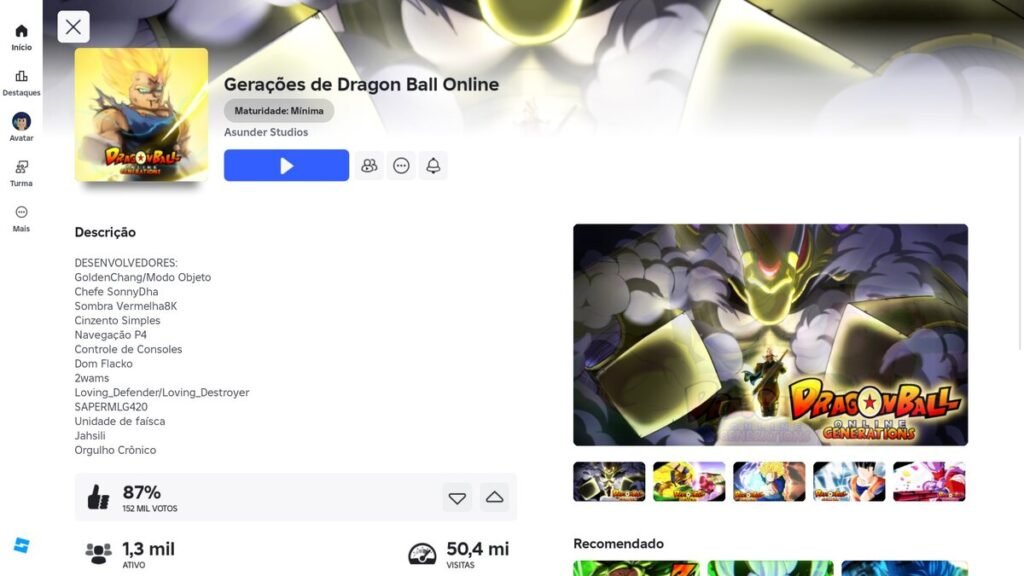Open the Mais sidebar menu
The image size is (1024, 576).
point(21,219)
